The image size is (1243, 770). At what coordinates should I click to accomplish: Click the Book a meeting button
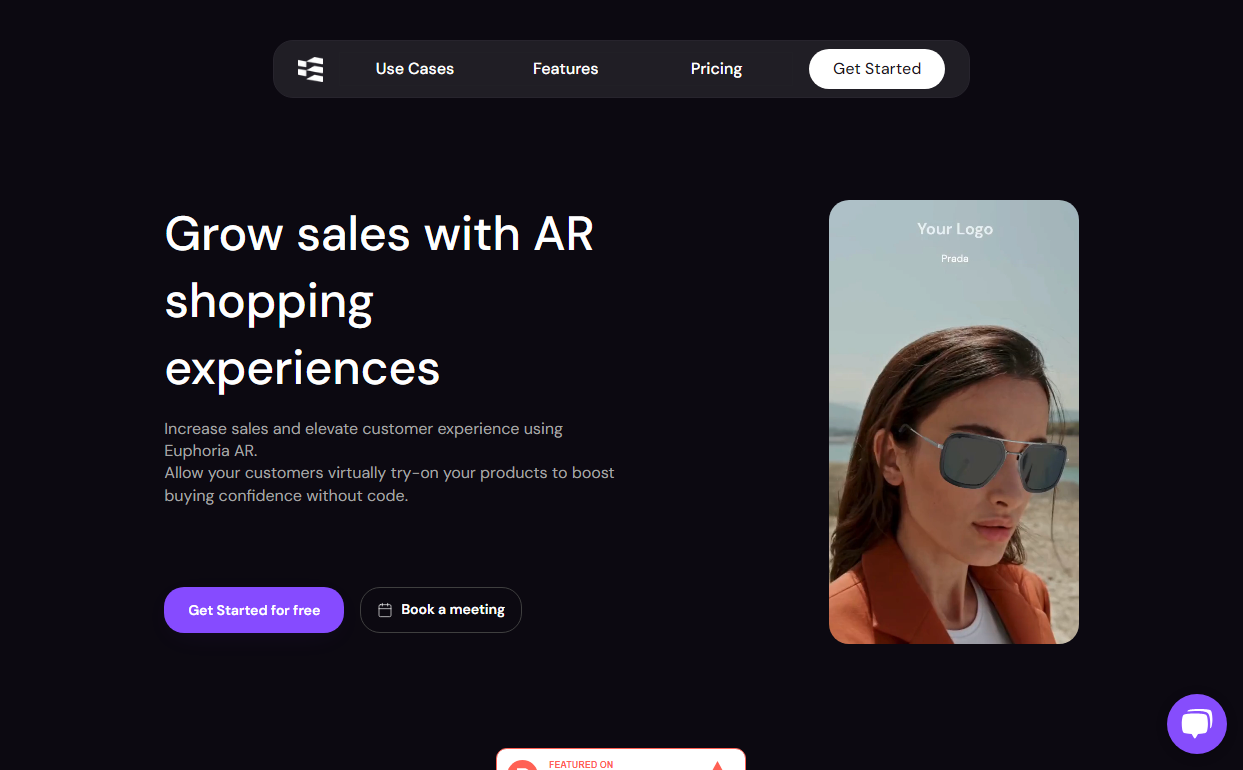440,609
